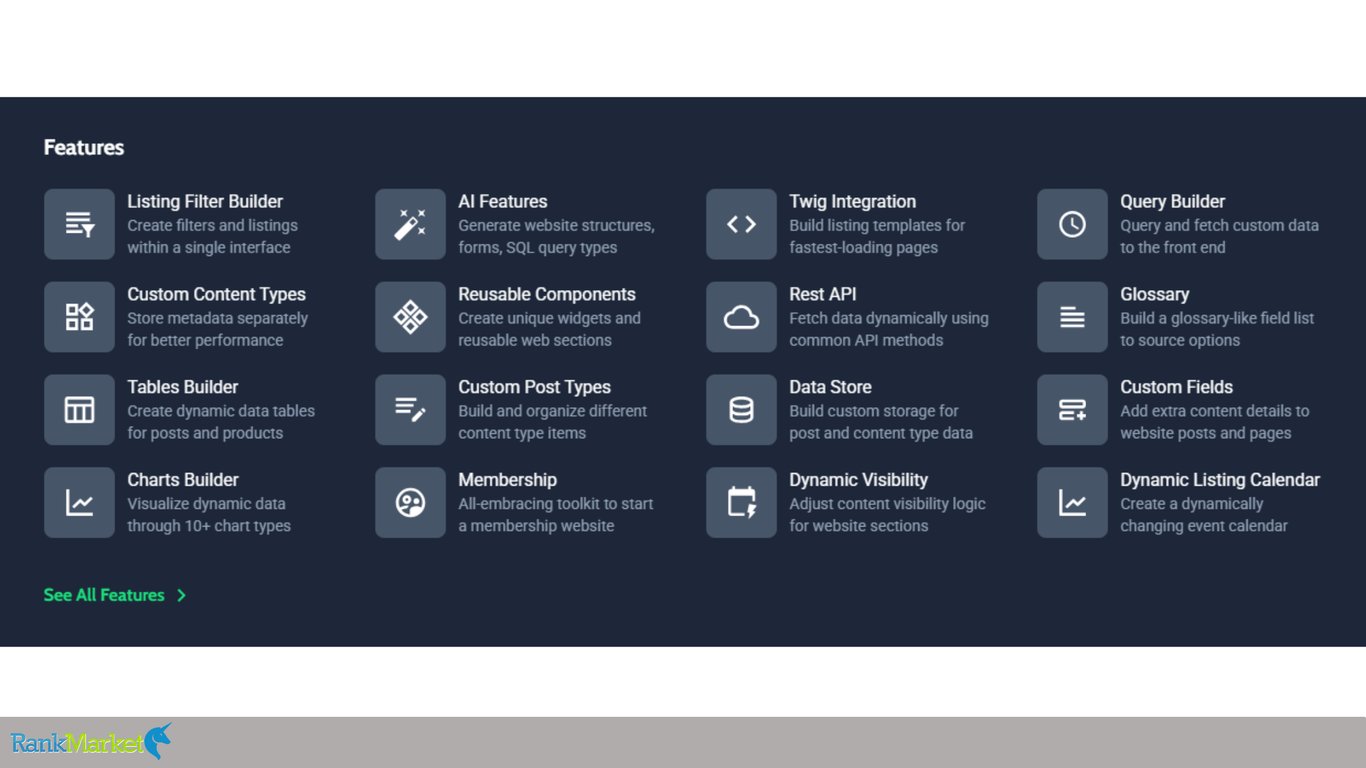This screenshot has height=768, width=1366.
Task: Click the Membership icon
Action: 410,503
